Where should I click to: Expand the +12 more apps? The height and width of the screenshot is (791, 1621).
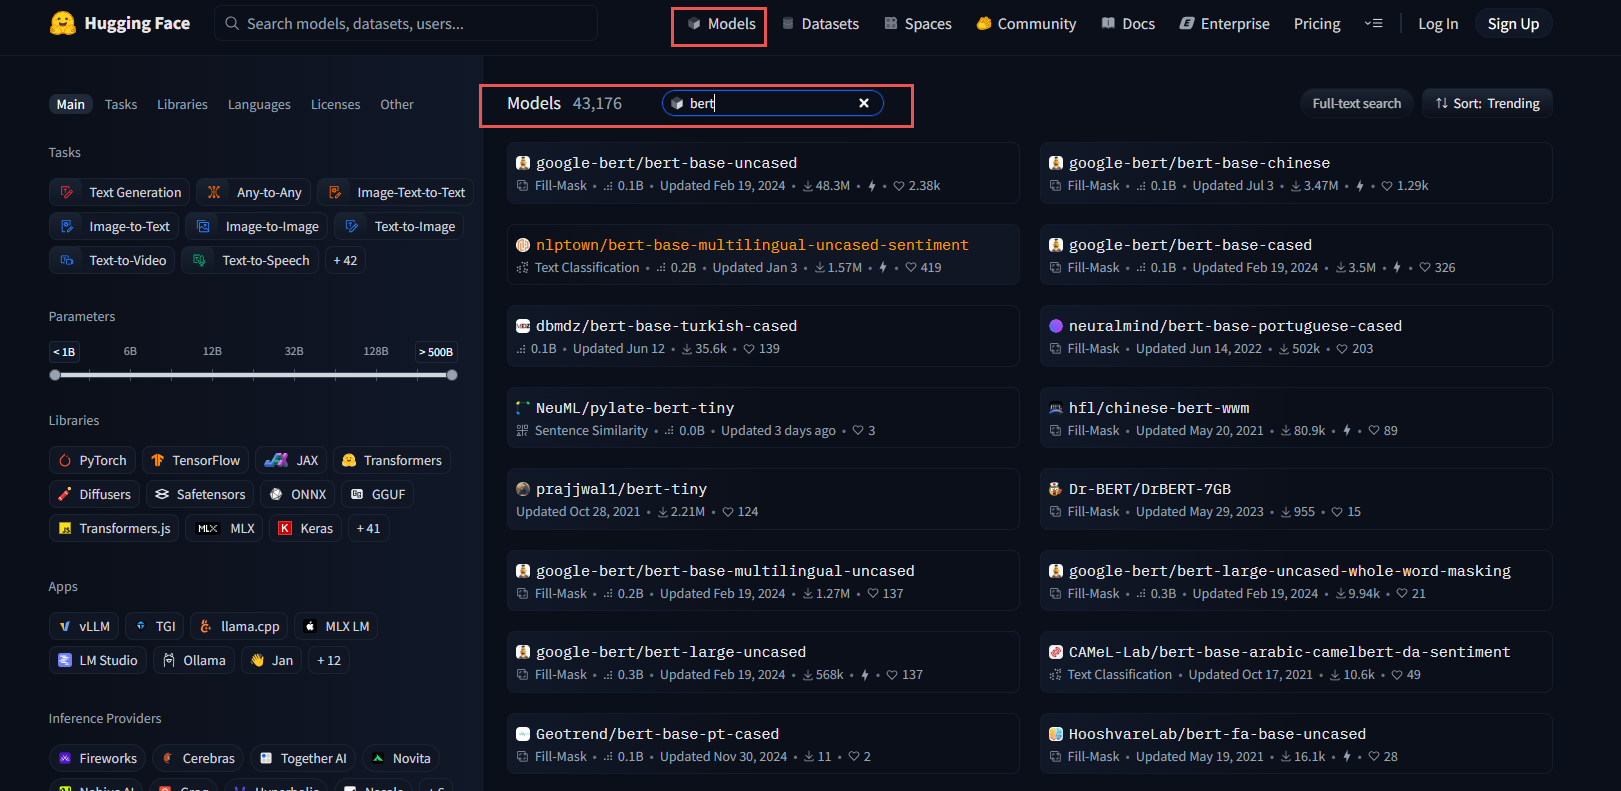[x=329, y=660]
